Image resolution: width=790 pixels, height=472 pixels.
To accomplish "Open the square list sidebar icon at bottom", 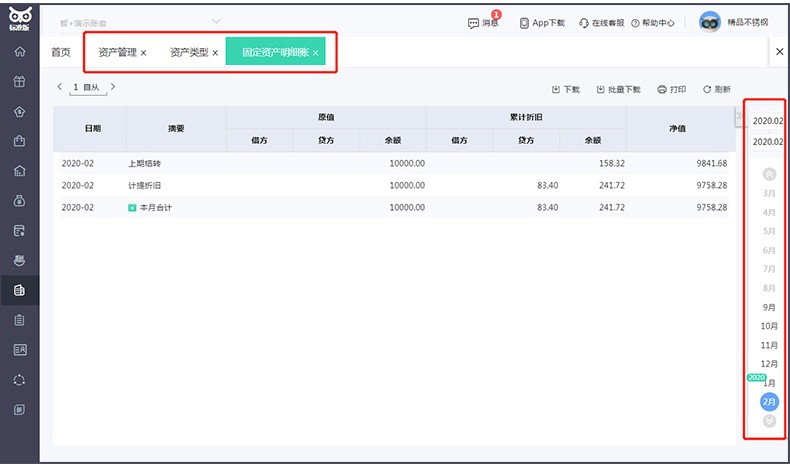I will point(20,410).
